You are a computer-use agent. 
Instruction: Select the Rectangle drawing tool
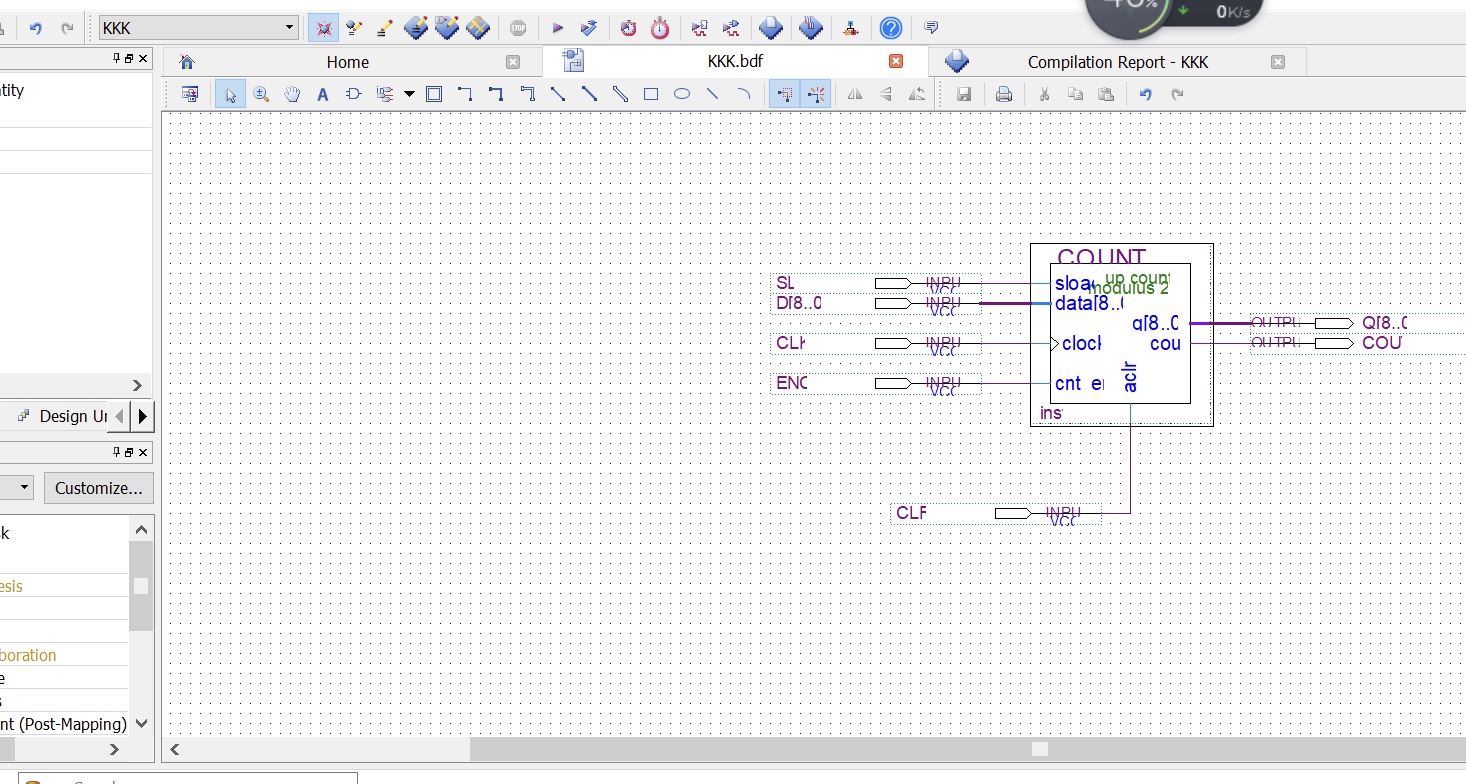point(651,94)
